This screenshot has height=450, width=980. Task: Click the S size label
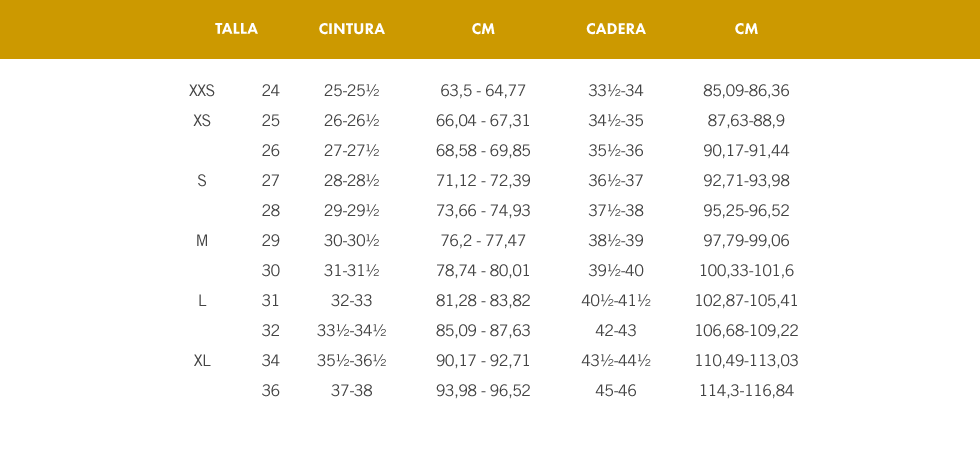coord(202,181)
